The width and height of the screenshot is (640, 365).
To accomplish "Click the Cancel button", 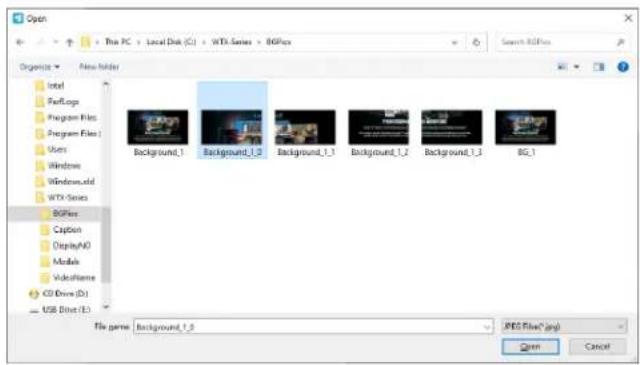I will click(597, 347).
